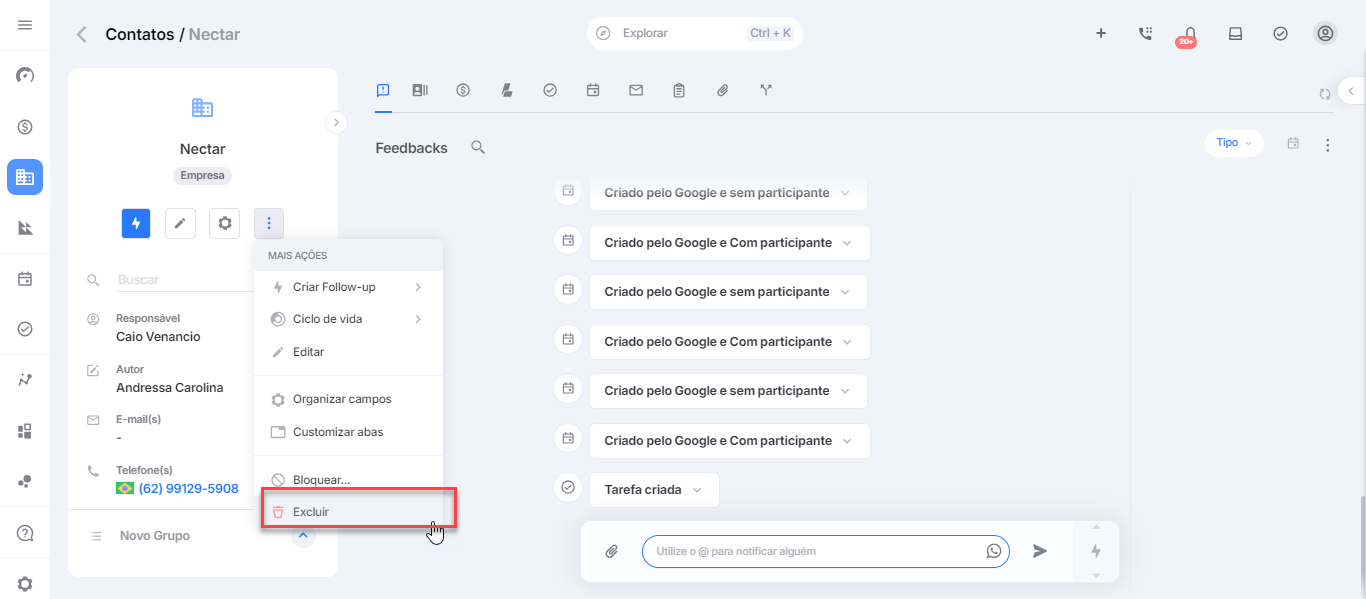Click the paperclip attach icon in message box
The width and height of the screenshot is (1366, 599).
[x=611, y=551]
